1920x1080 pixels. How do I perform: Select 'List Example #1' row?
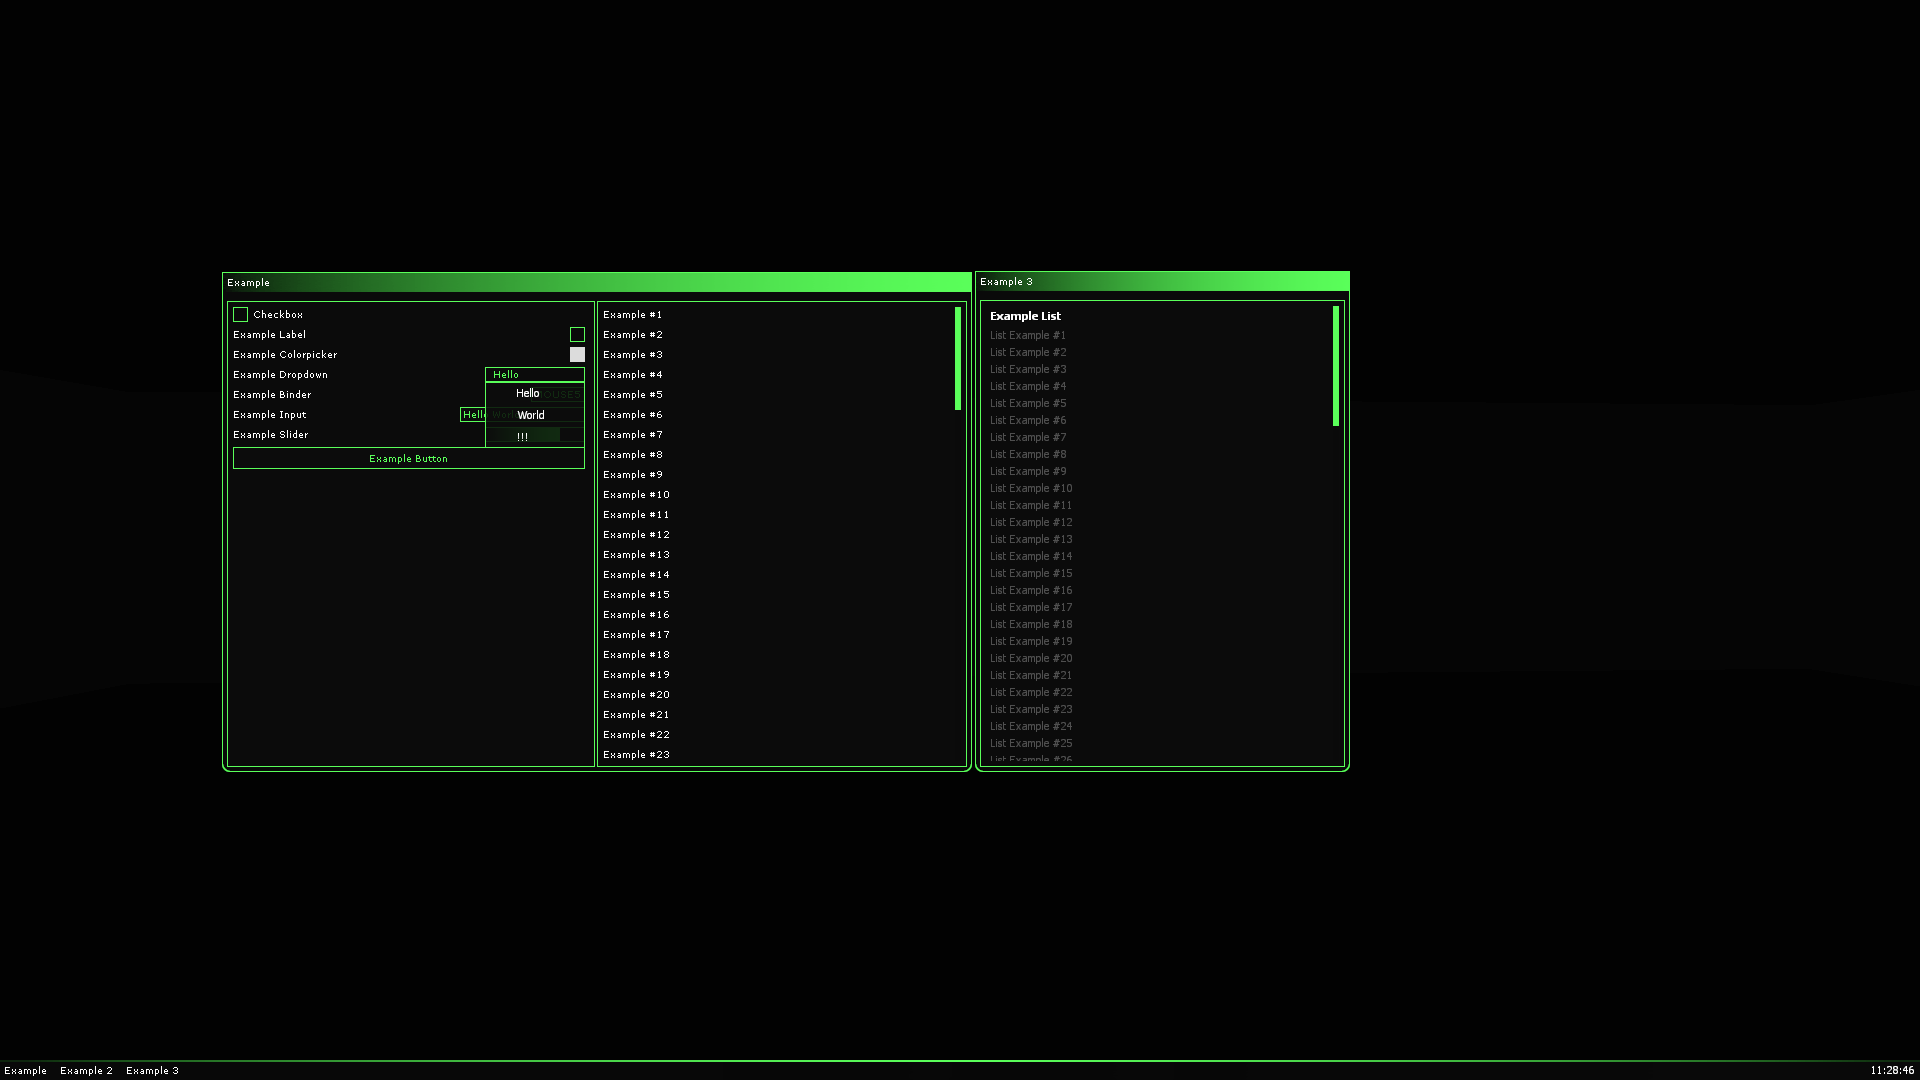[x=1028, y=335]
